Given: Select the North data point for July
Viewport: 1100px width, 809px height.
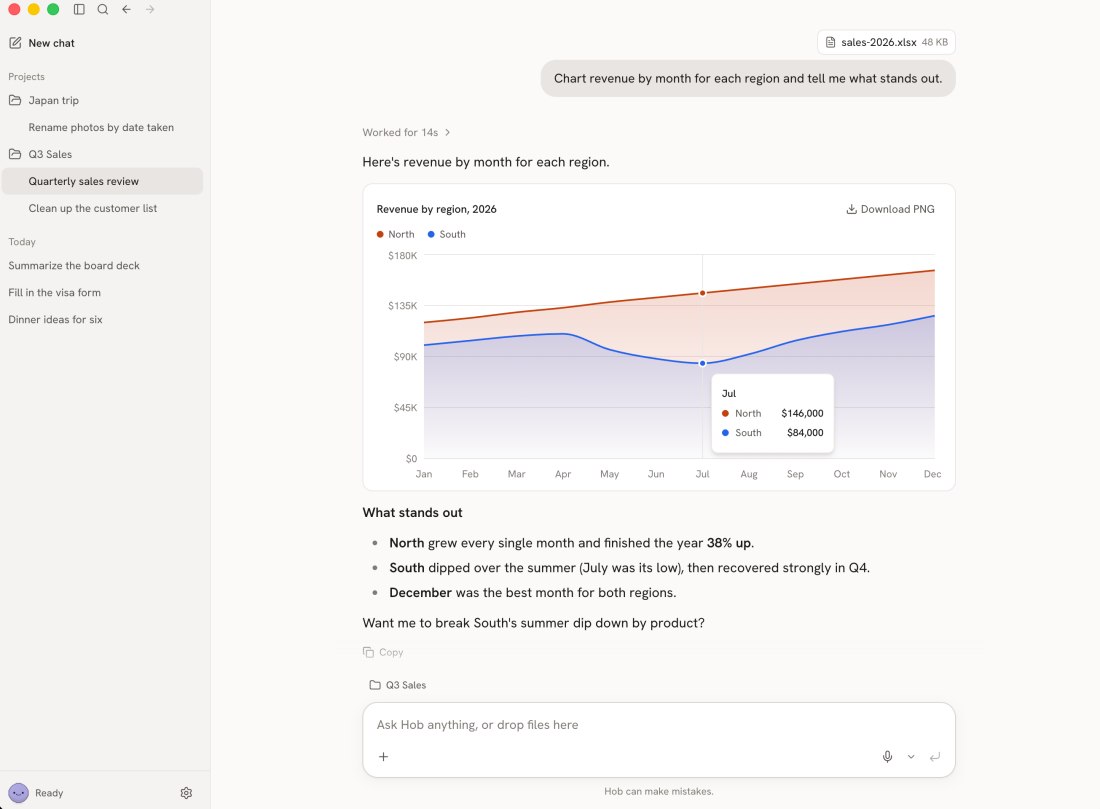Looking at the screenshot, I should [x=702, y=293].
